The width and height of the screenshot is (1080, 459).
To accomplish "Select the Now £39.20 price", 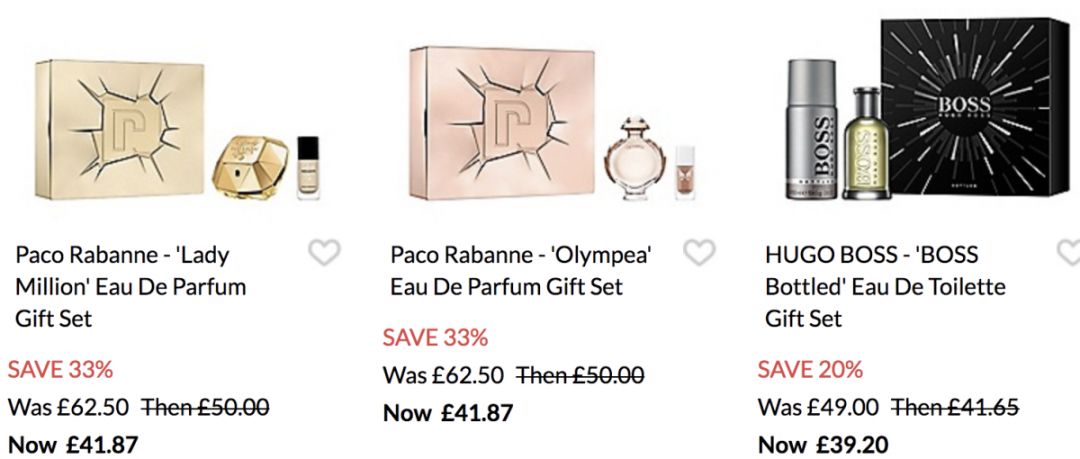I will tap(823, 444).
